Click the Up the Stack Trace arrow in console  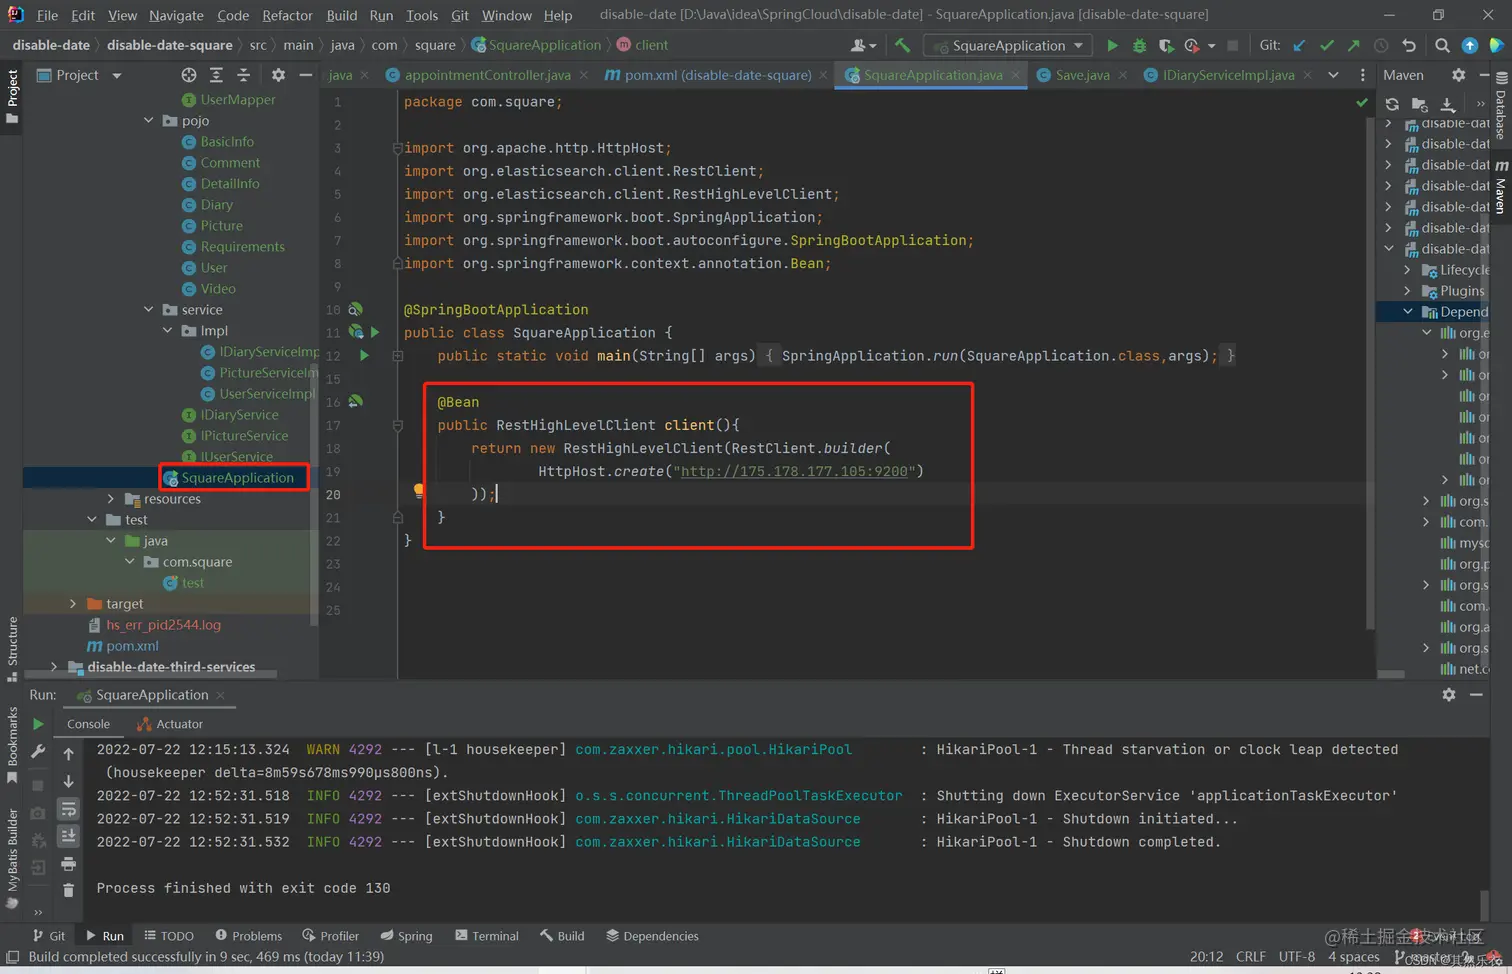point(68,754)
